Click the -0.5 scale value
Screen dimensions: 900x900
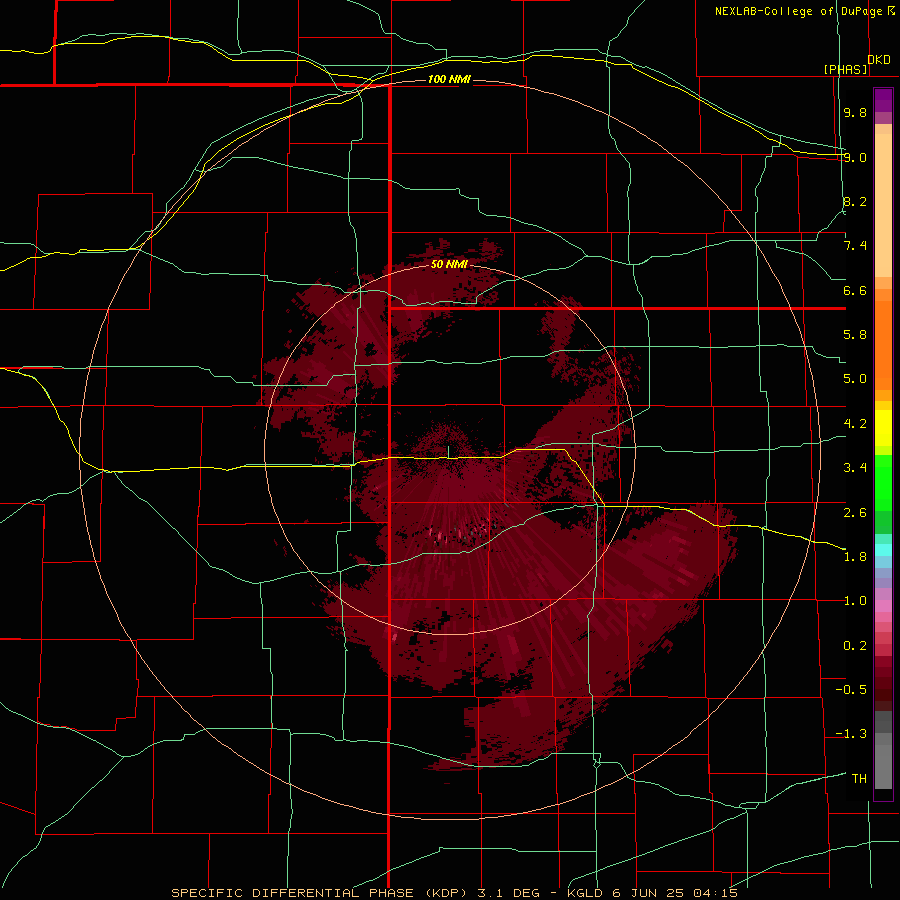[851, 689]
